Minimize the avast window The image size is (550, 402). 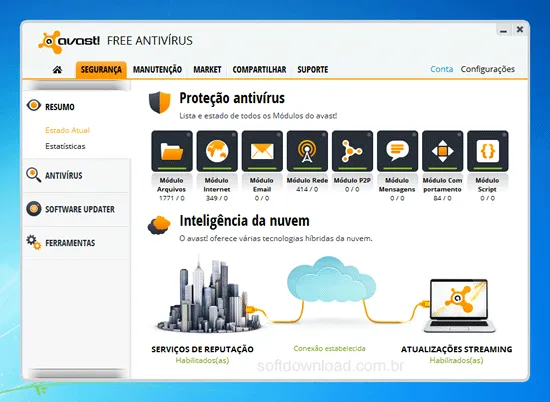504,30
